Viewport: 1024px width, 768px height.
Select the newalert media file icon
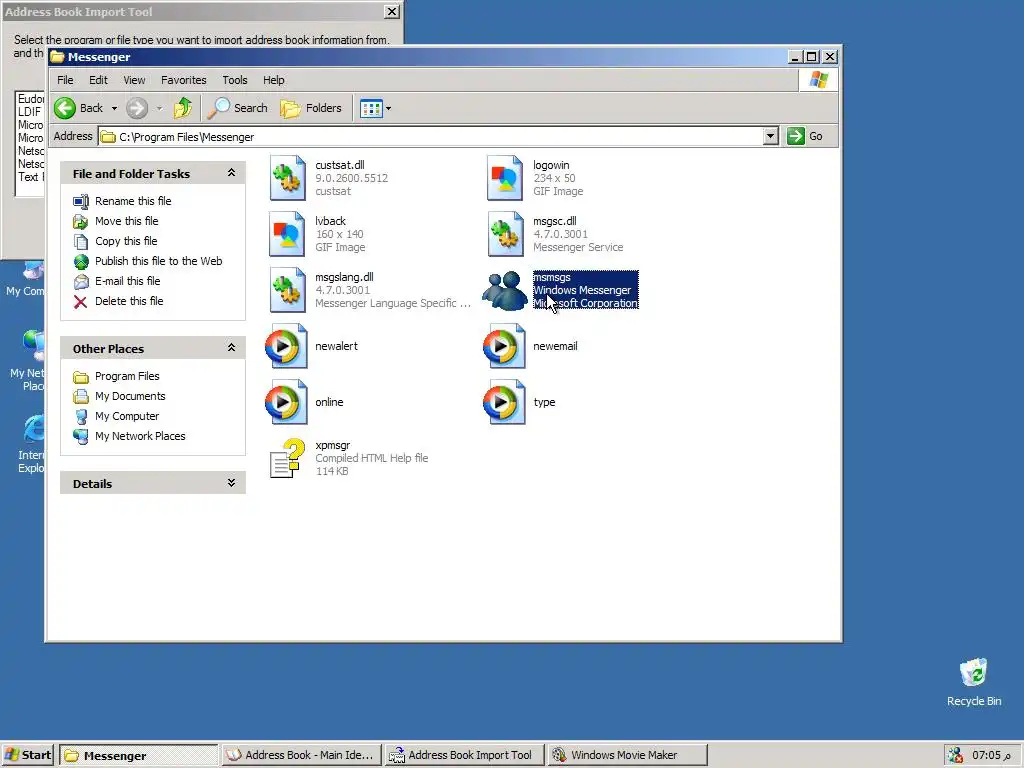pyautogui.click(x=286, y=346)
